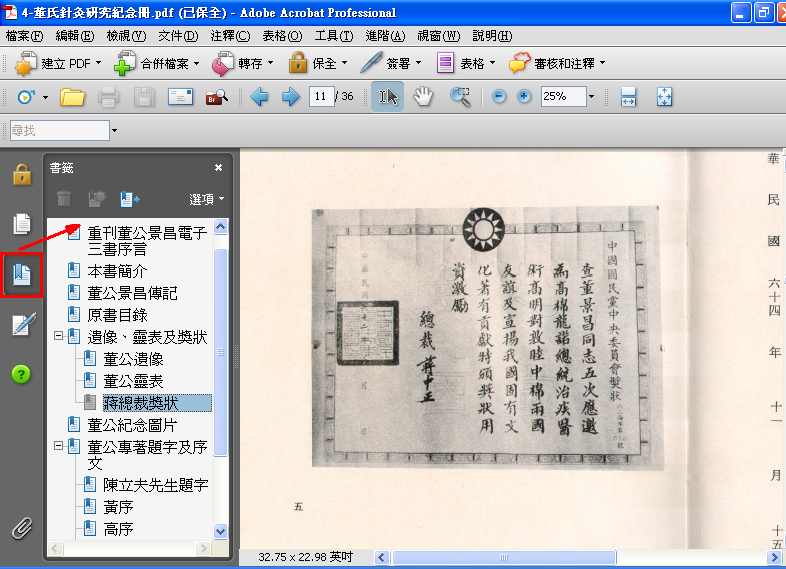Click the 尋找 find text field

[60, 130]
